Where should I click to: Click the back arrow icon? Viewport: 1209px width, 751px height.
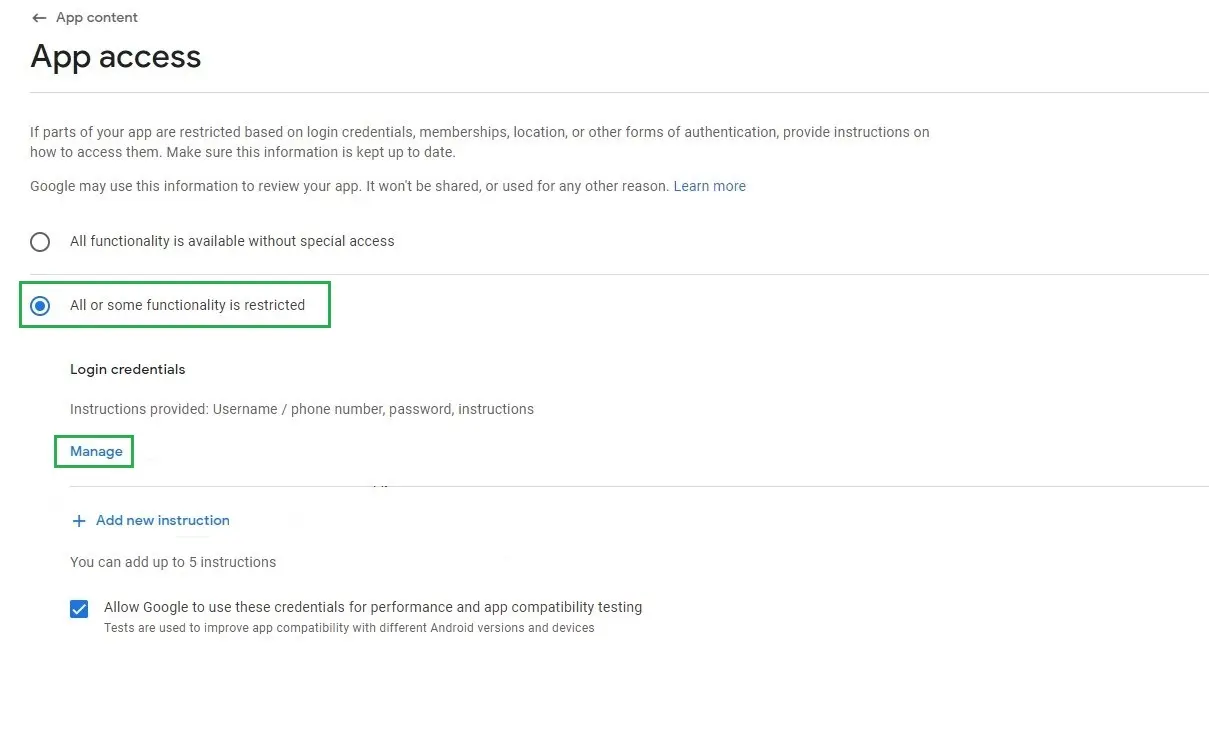[x=39, y=18]
